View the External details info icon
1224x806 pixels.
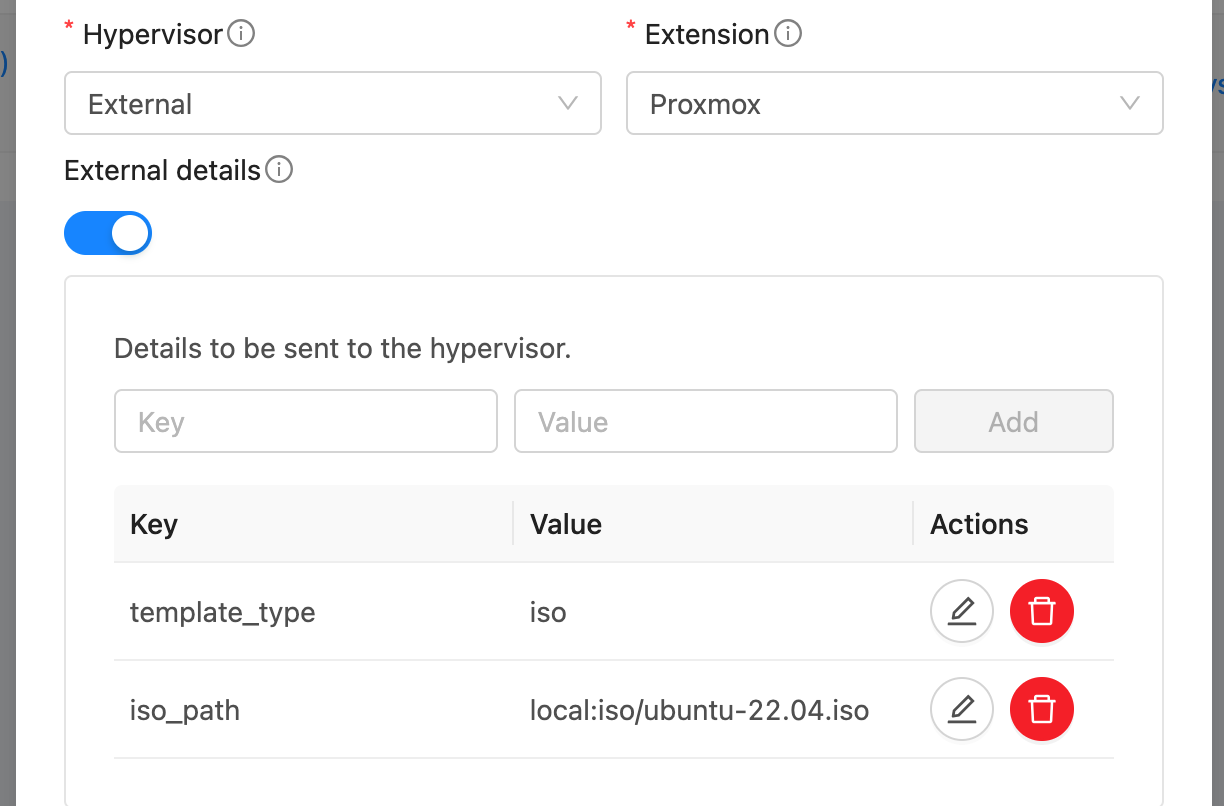click(281, 169)
